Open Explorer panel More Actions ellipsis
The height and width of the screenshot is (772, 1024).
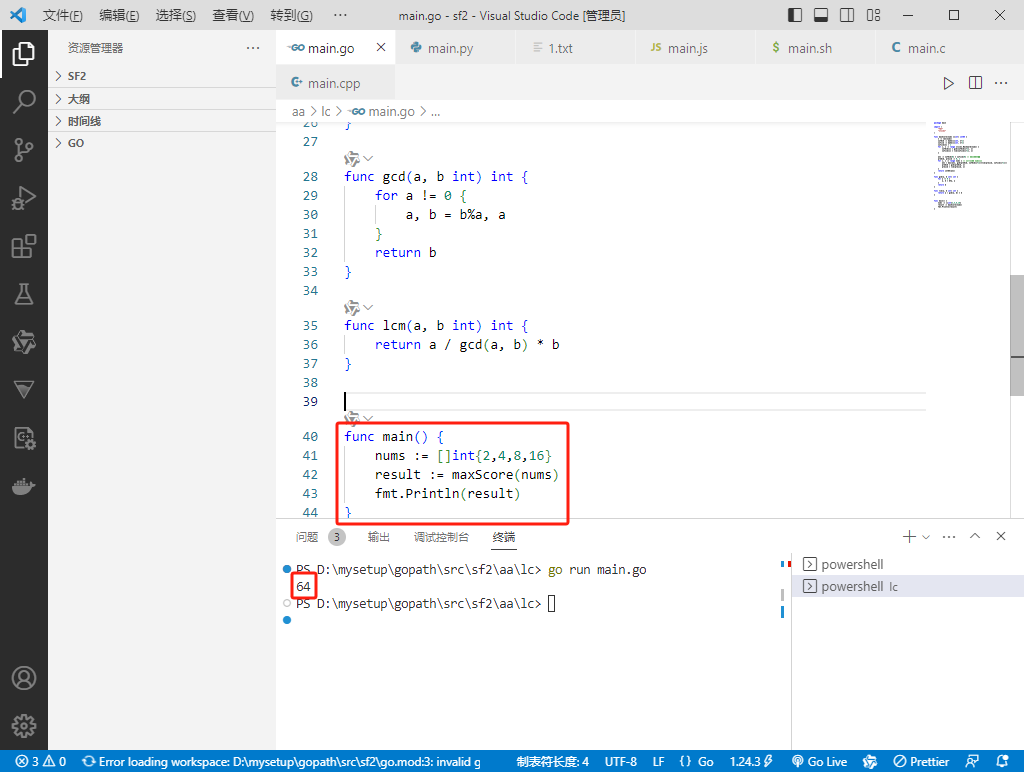[253, 48]
